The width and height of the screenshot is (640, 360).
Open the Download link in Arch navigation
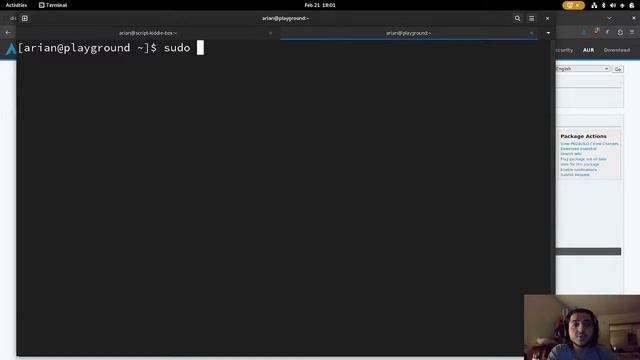(617, 50)
